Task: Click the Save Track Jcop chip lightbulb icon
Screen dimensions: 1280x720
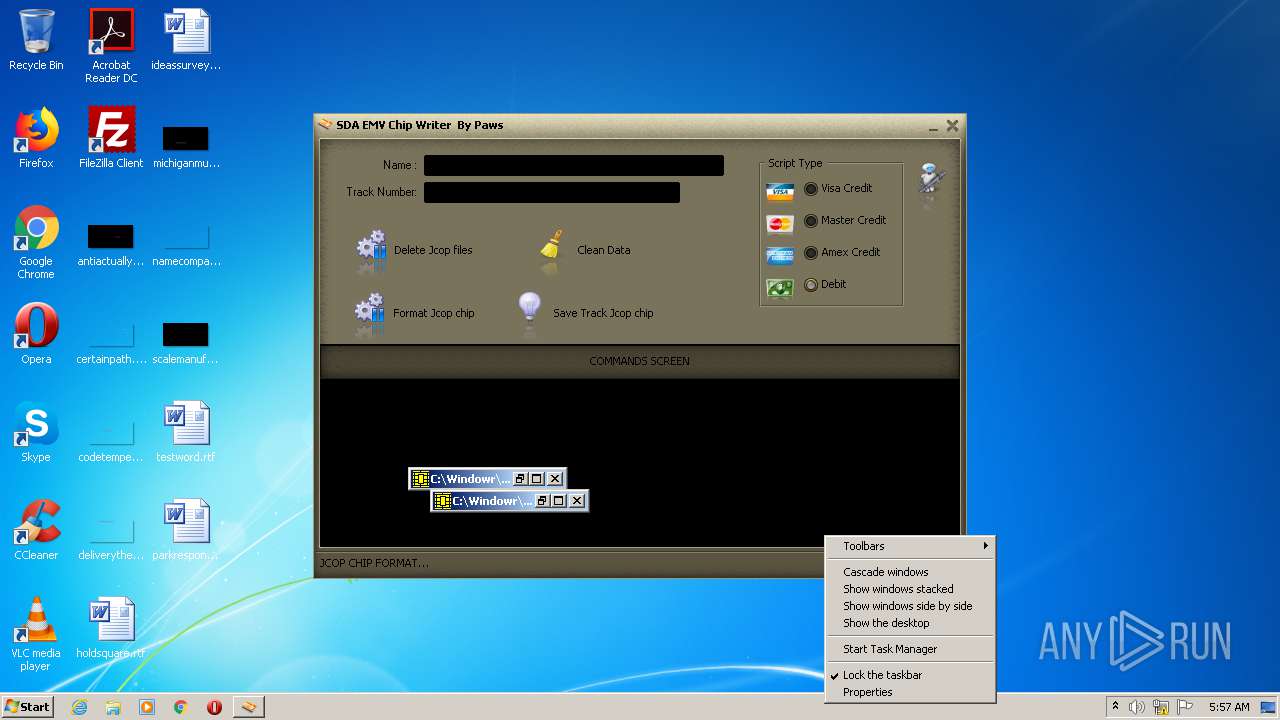Action: pos(529,311)
